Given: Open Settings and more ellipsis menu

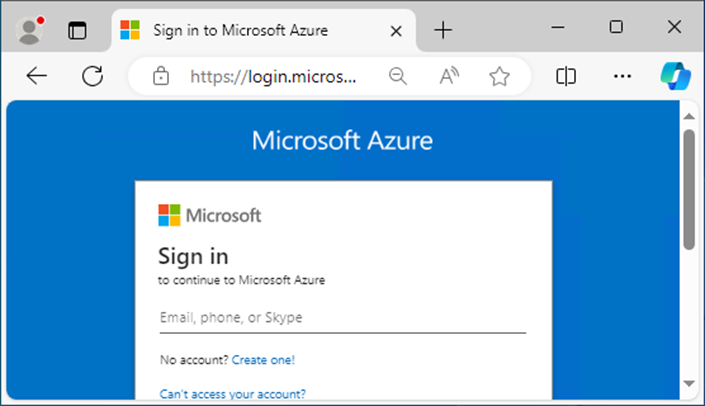Looking at the screenshot, I should 622,76.
